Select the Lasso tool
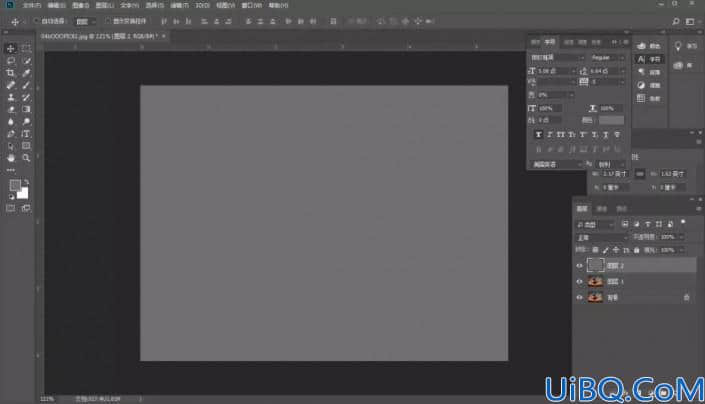705x404 pixels. (11, 61)
